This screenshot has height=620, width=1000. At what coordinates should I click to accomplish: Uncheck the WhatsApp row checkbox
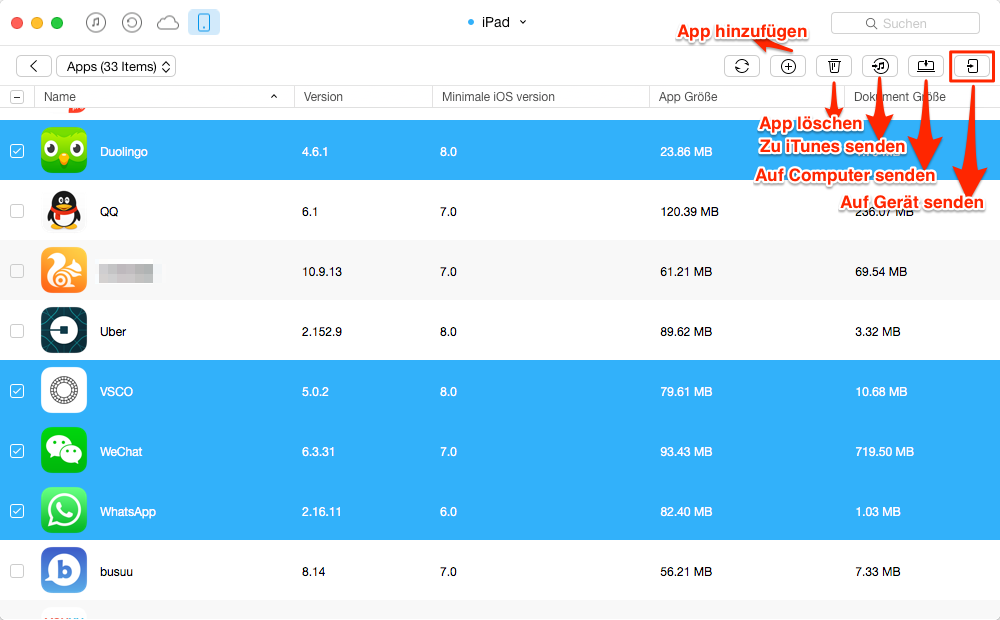pos(17,511)
